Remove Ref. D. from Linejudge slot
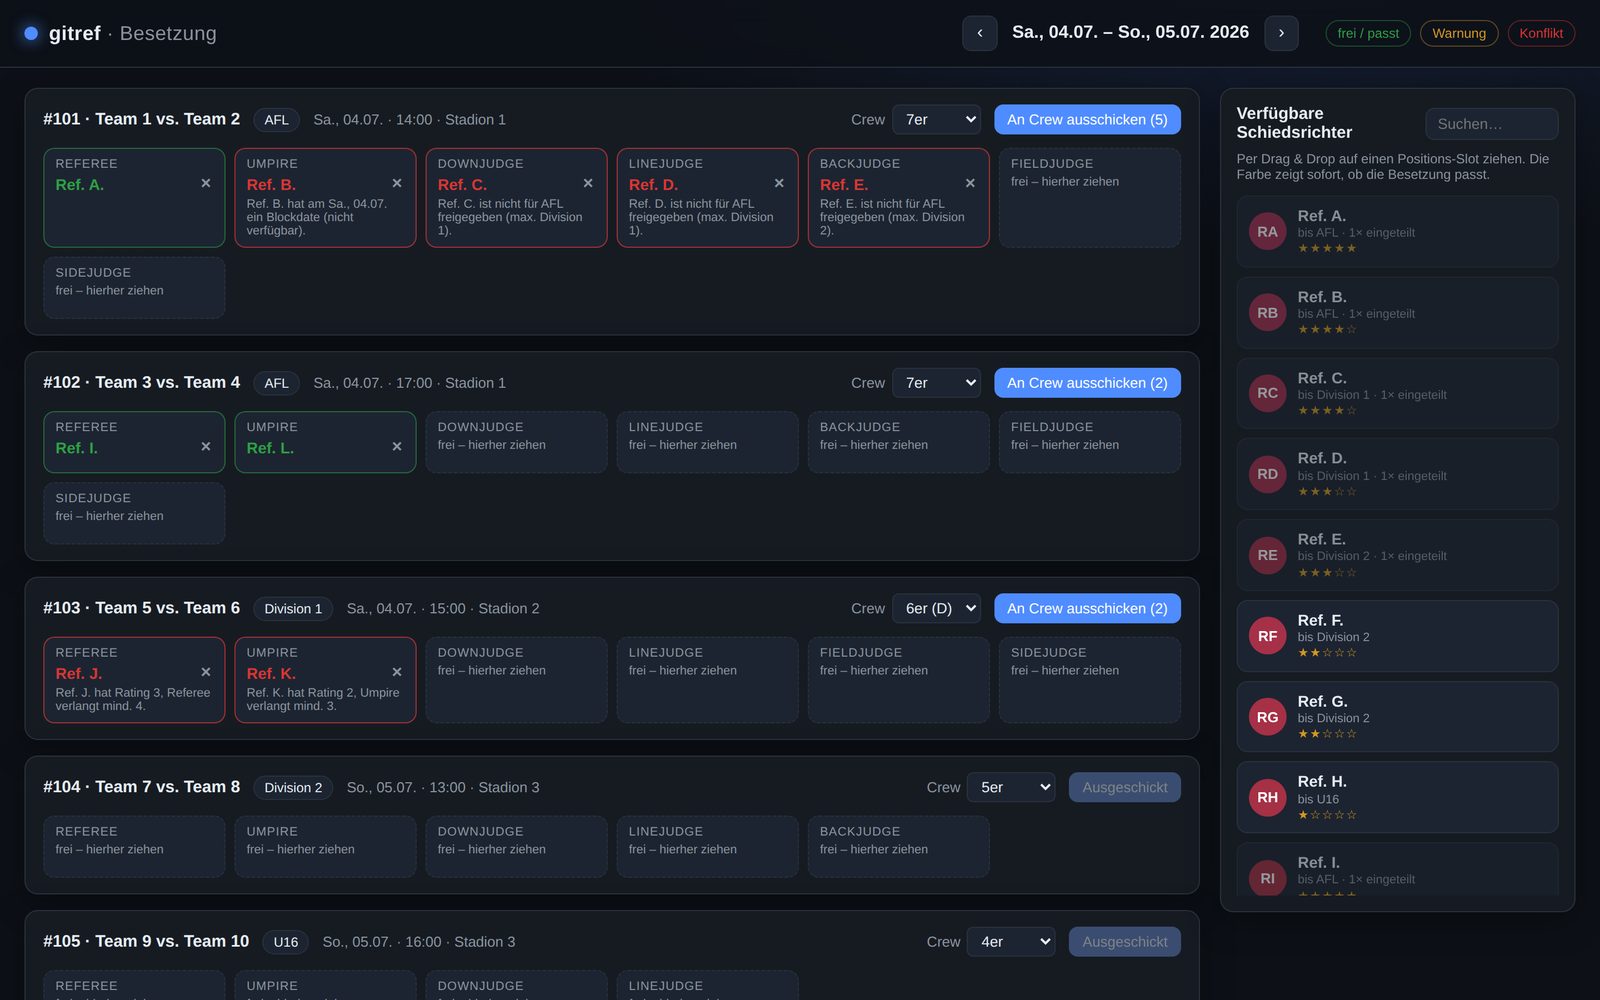Screen dimensions: 1600x1000 pyautogui.click(x=779, y=183)
